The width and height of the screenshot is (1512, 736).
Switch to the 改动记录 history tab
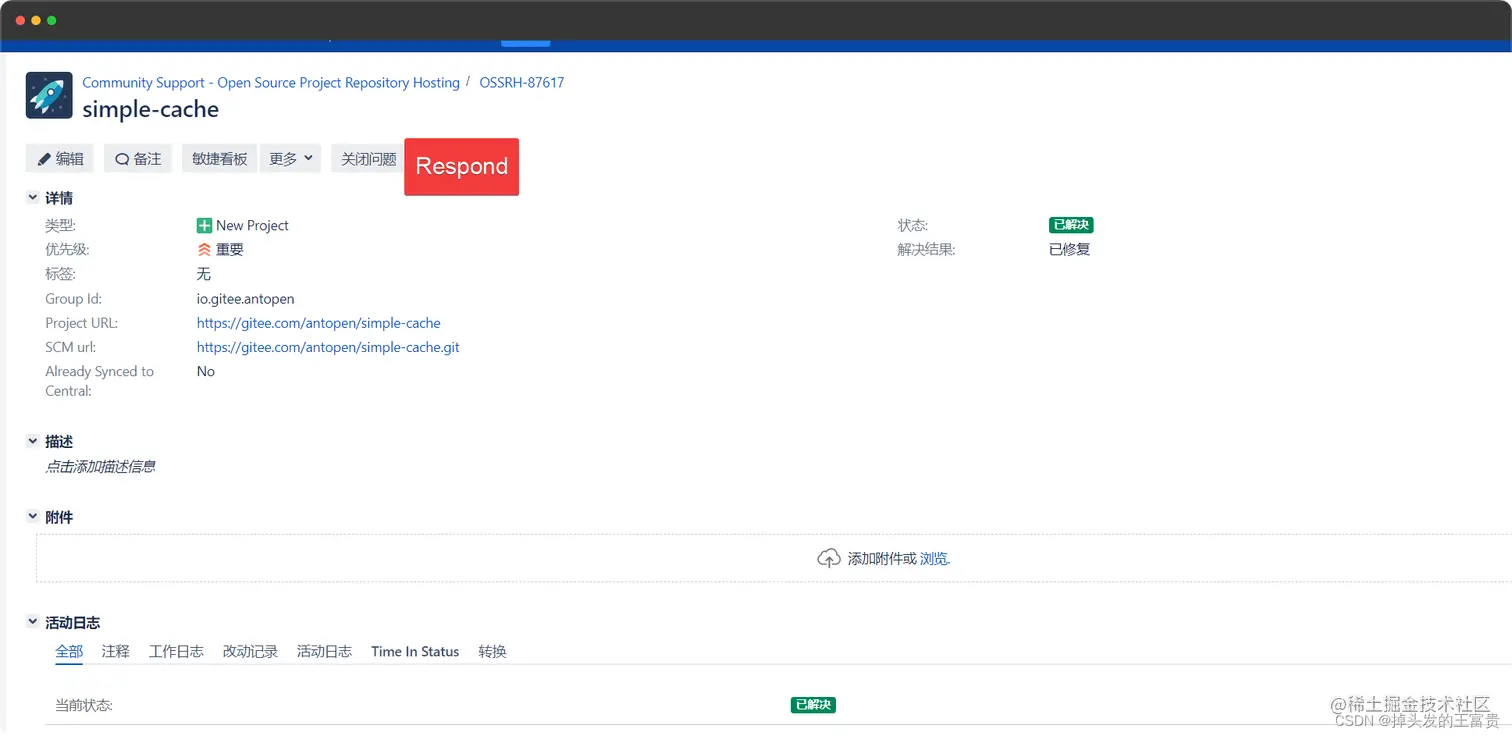point(250,651)
